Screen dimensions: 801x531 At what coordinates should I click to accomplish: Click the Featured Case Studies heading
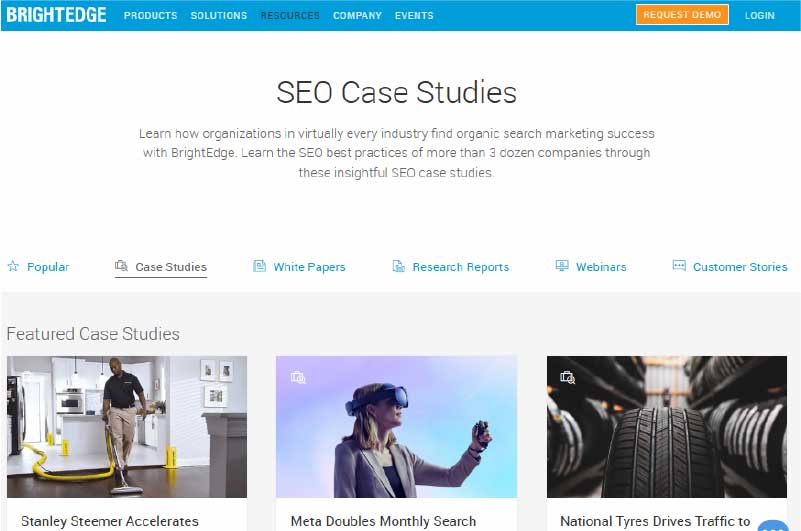93,334
